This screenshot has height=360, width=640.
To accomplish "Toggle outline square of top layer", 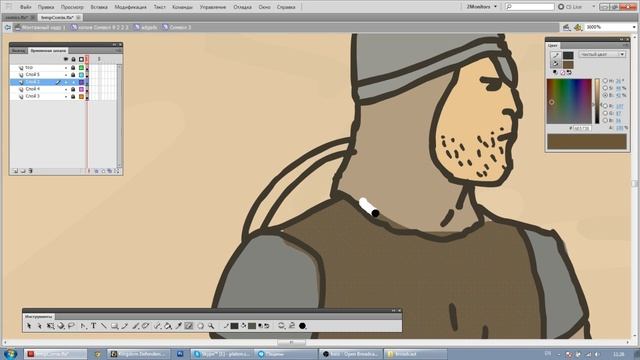I will [x=81, y=67].
